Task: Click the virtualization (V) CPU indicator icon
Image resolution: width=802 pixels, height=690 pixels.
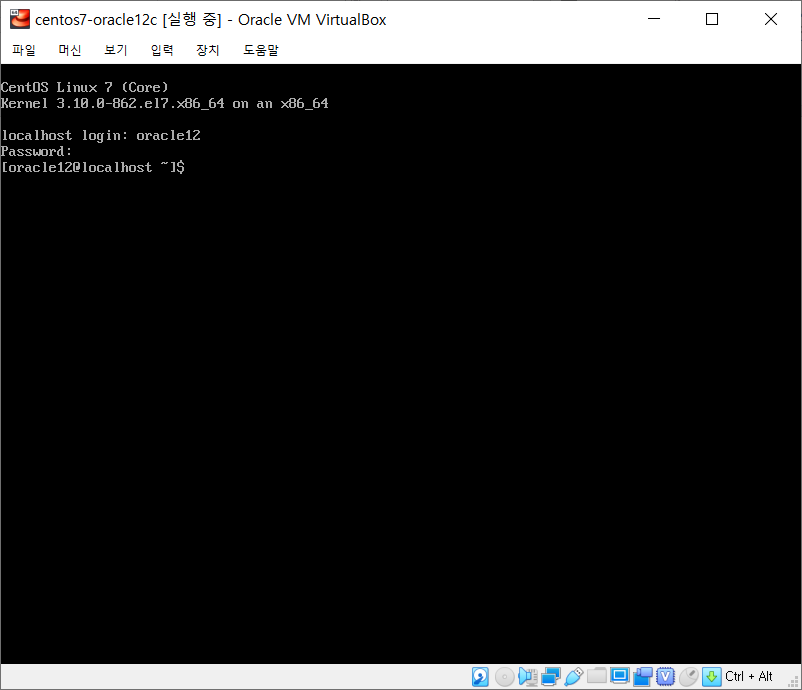Action: (665, 677)
